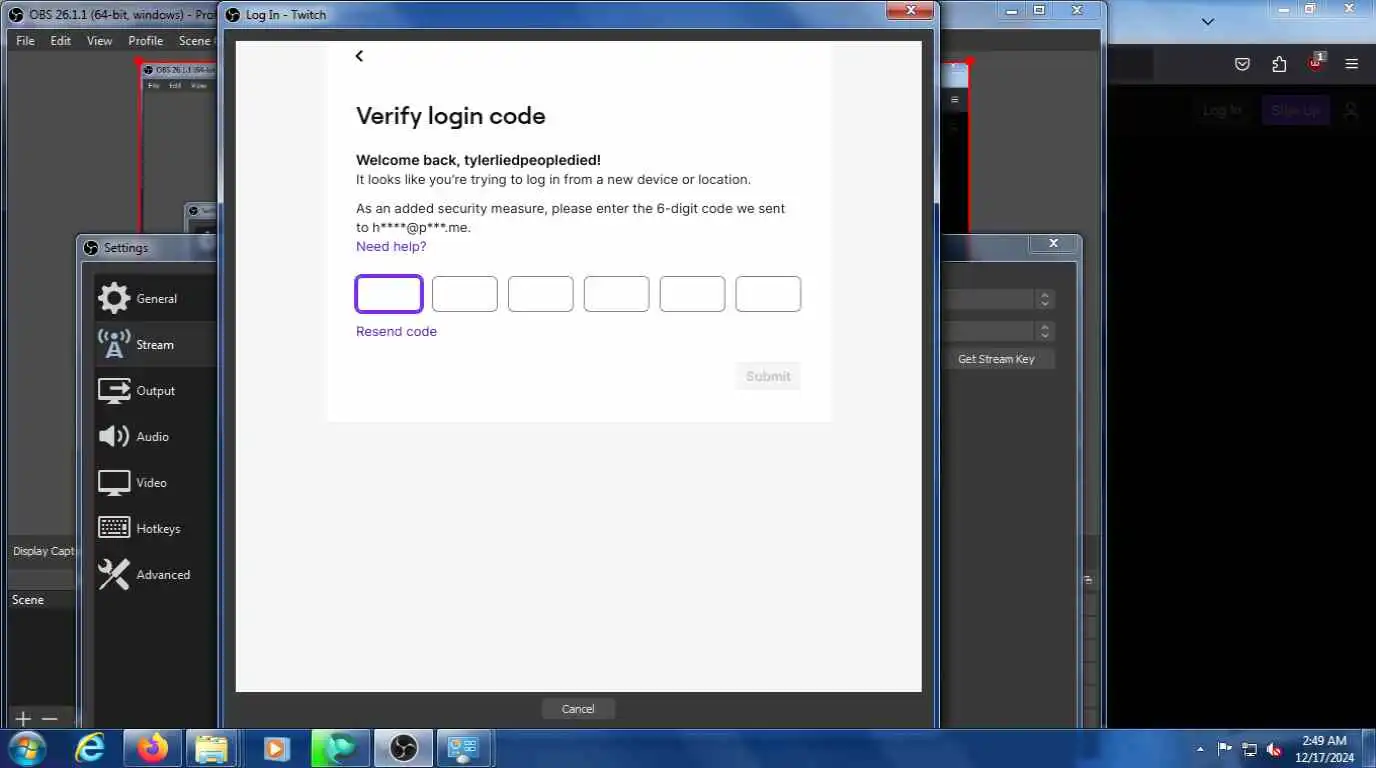Open Windows Explorer from the taskbar
Screen dimensions: 1376x768
[x=213, y=748]
